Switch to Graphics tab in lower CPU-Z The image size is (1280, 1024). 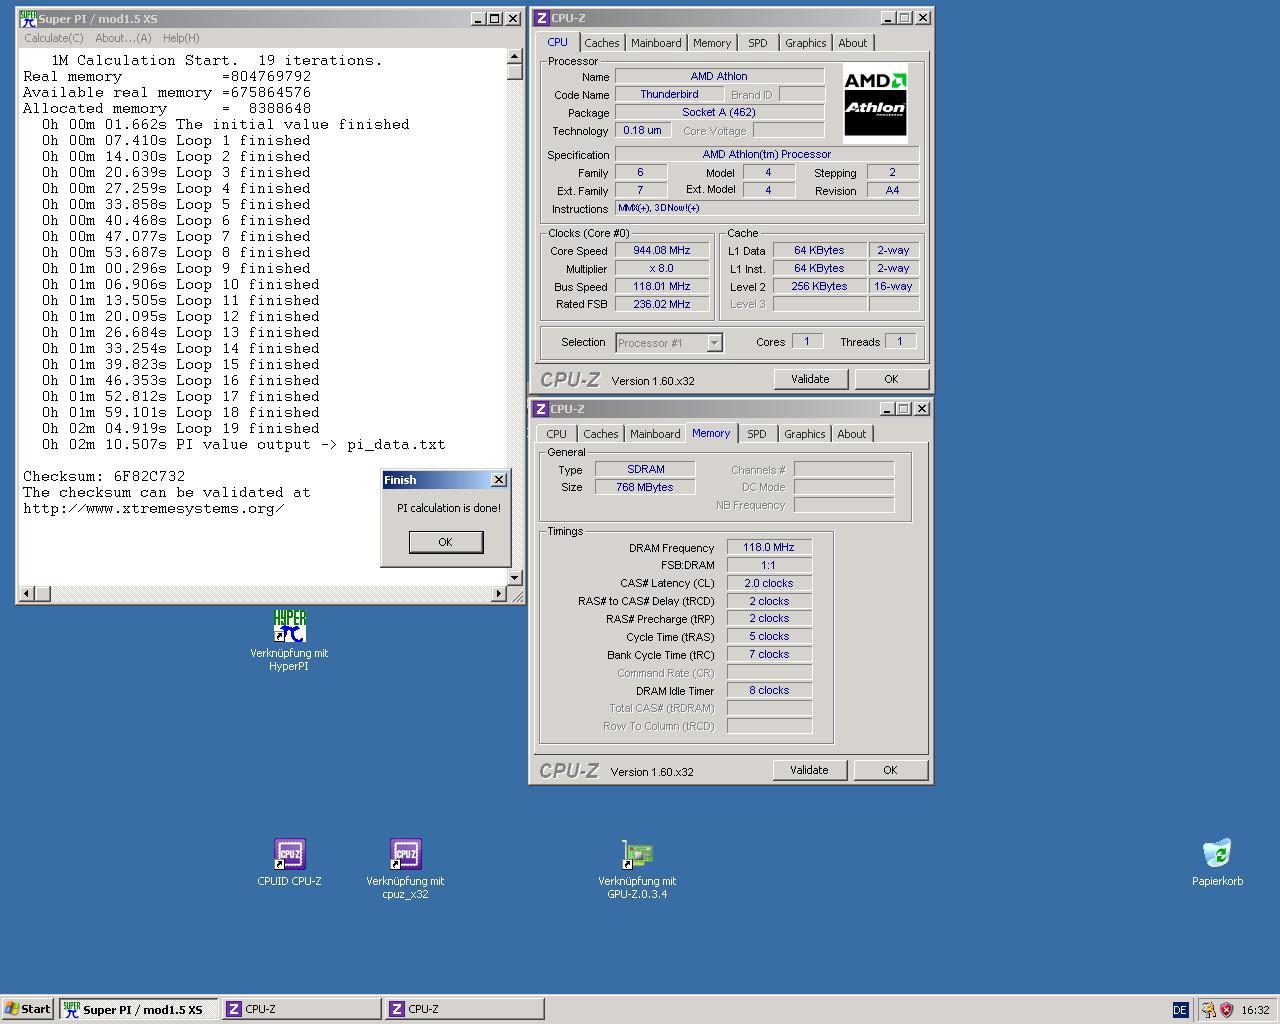(805, 434)
